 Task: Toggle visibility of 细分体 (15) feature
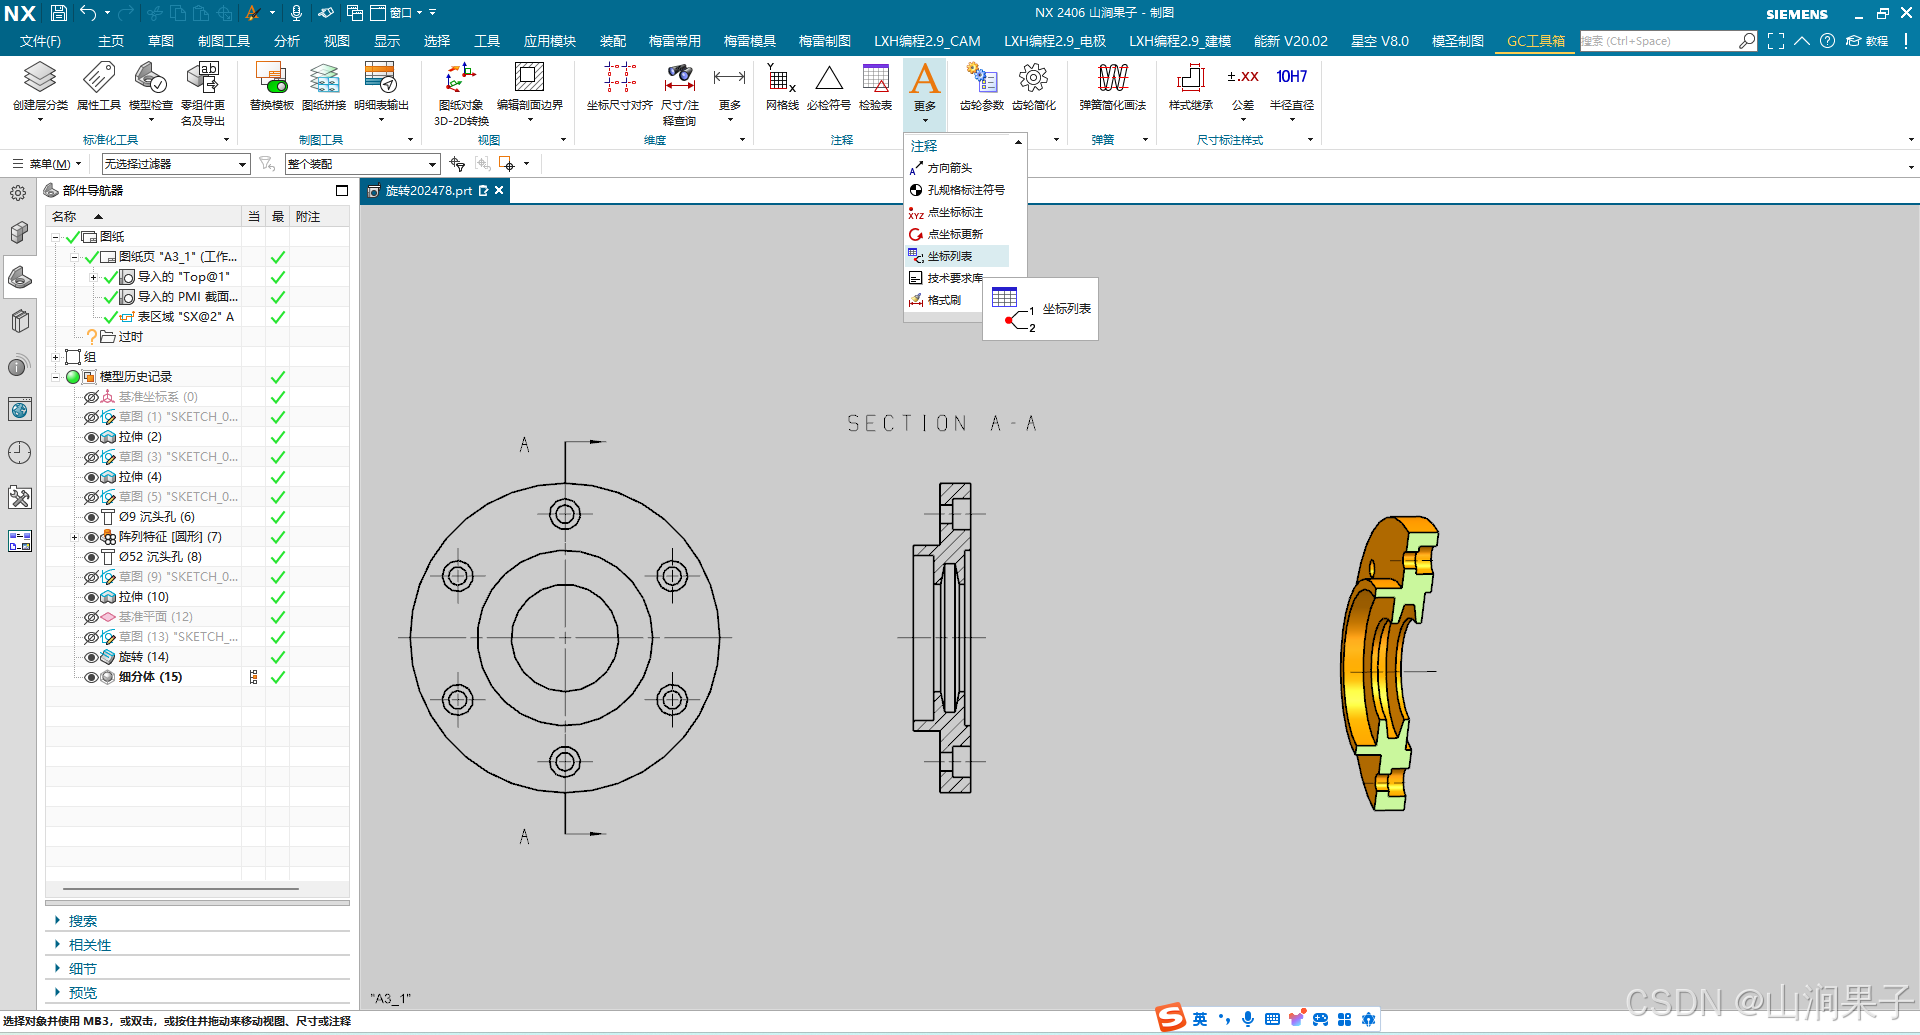91,677
